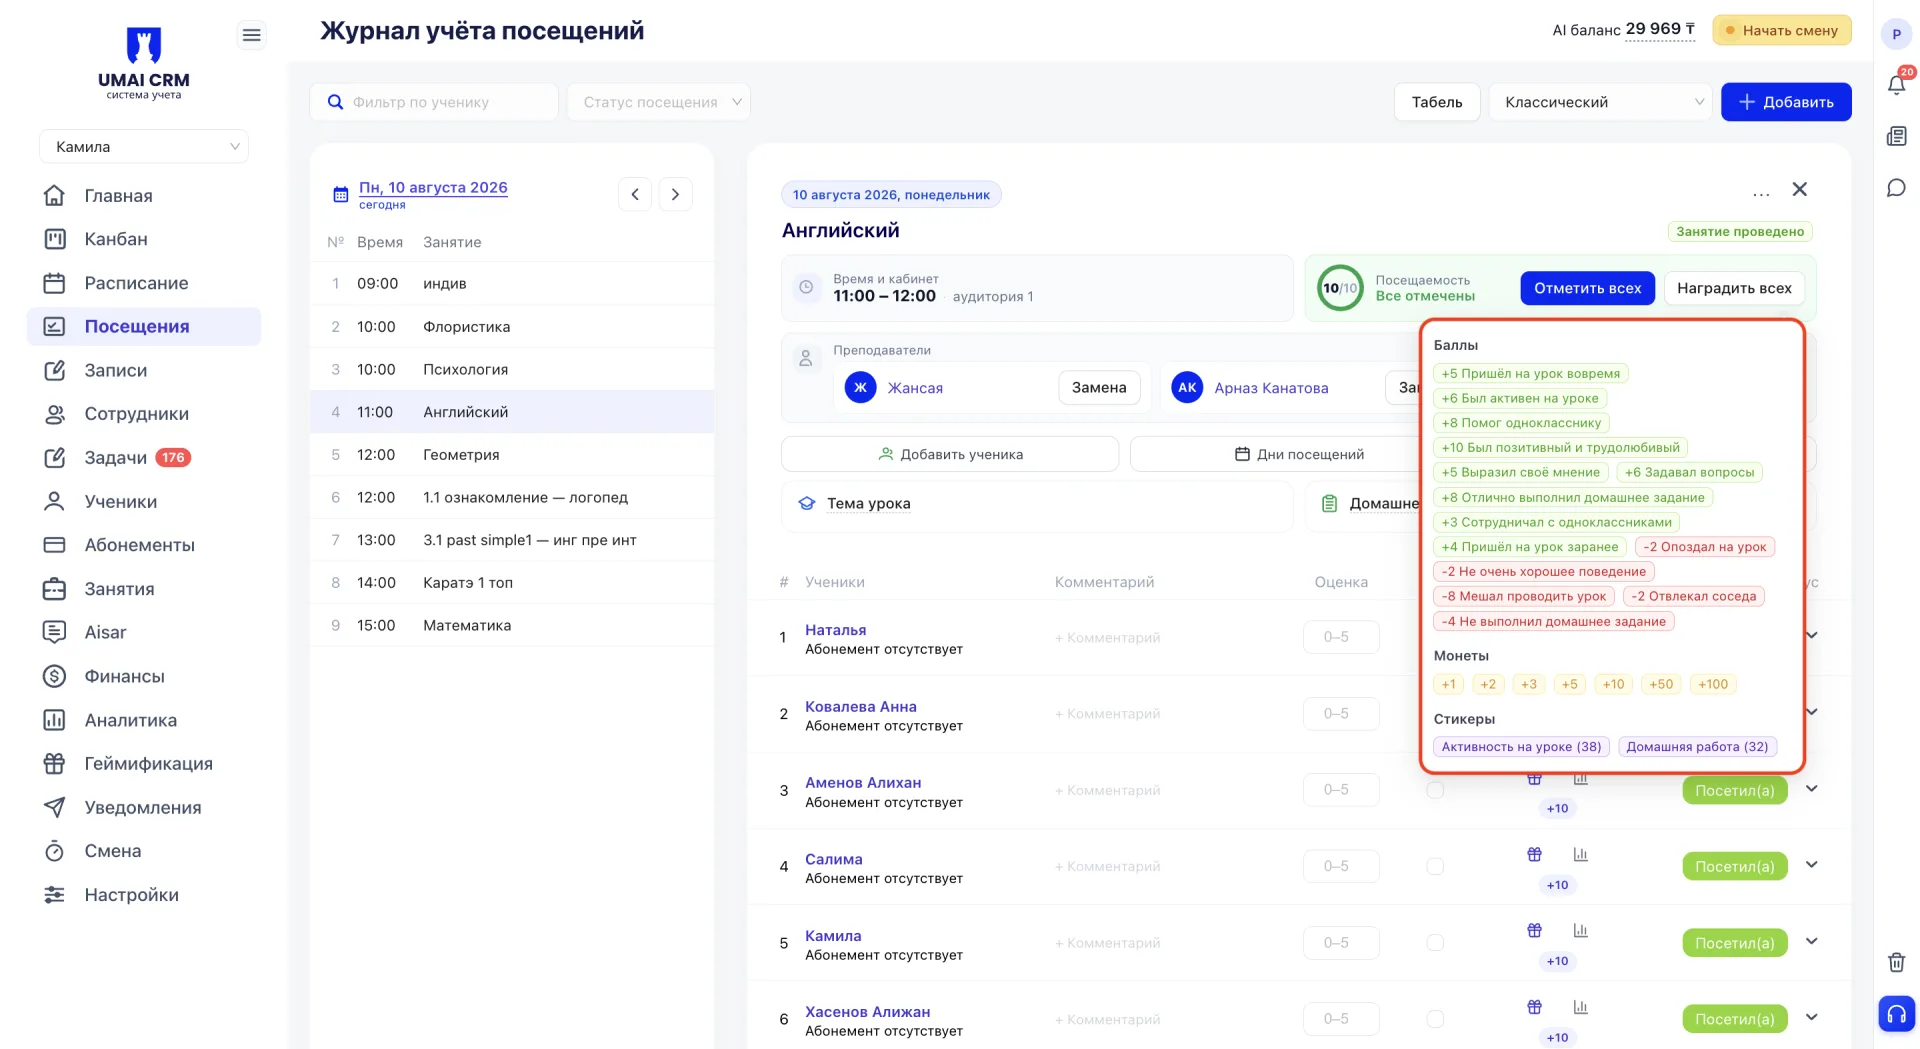Select the +8 Помог однокласснику points chip
Screen dimensions: 1920x1049
pyautogui.click(x=1521, y=423)
